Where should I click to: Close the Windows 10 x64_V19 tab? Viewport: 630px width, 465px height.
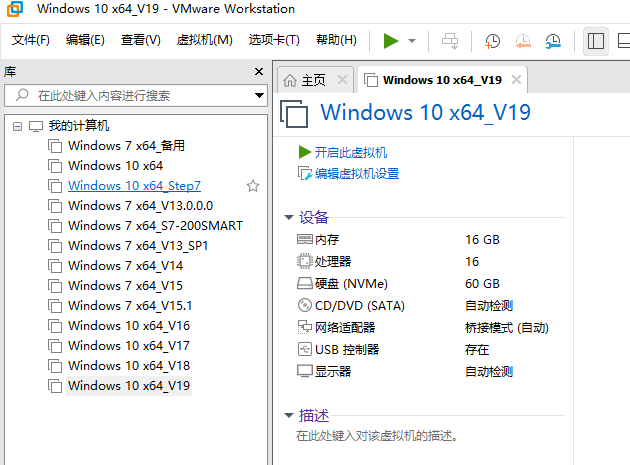click(x=516, y=80)
